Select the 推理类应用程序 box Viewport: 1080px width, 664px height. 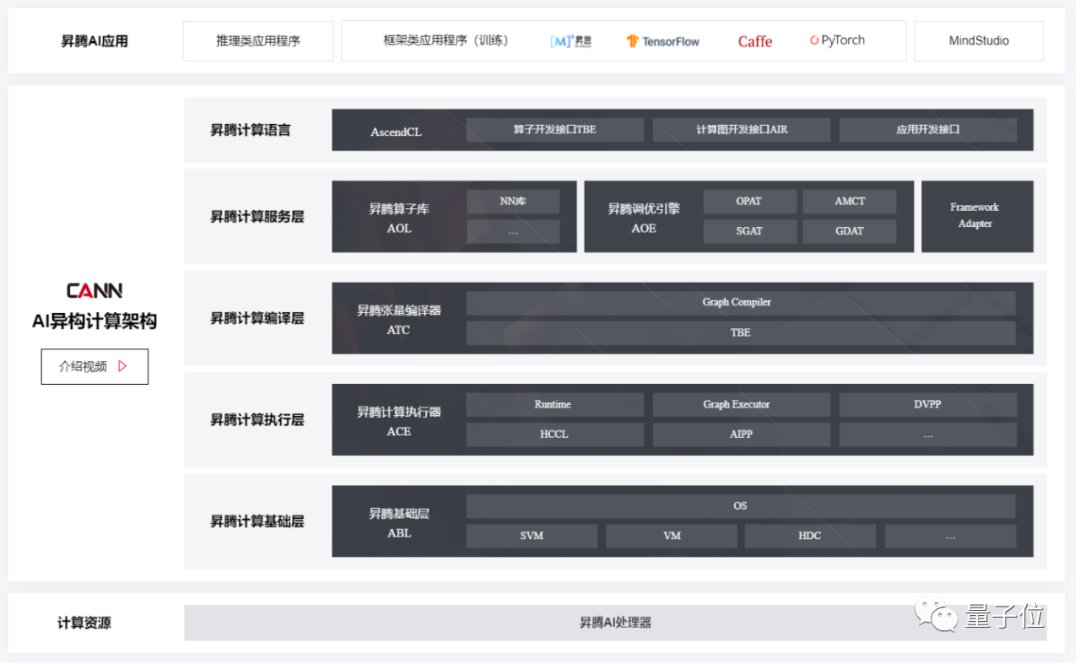click(x=258, y=41)
